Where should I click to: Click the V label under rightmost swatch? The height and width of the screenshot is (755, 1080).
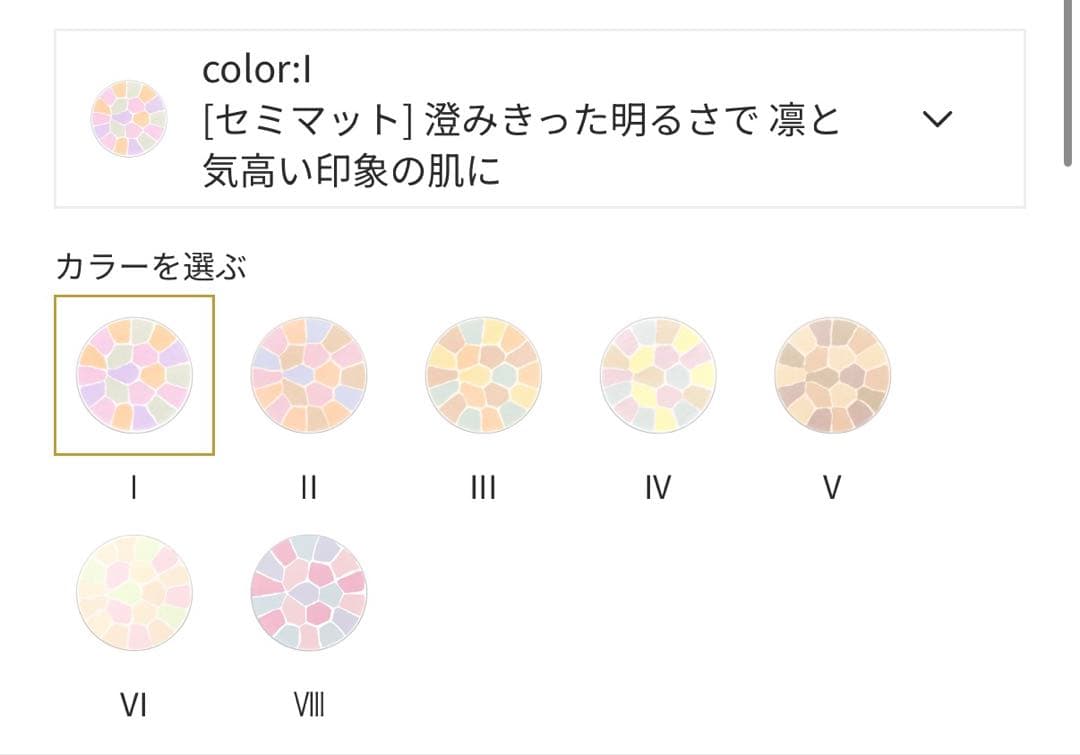[831, 487]
